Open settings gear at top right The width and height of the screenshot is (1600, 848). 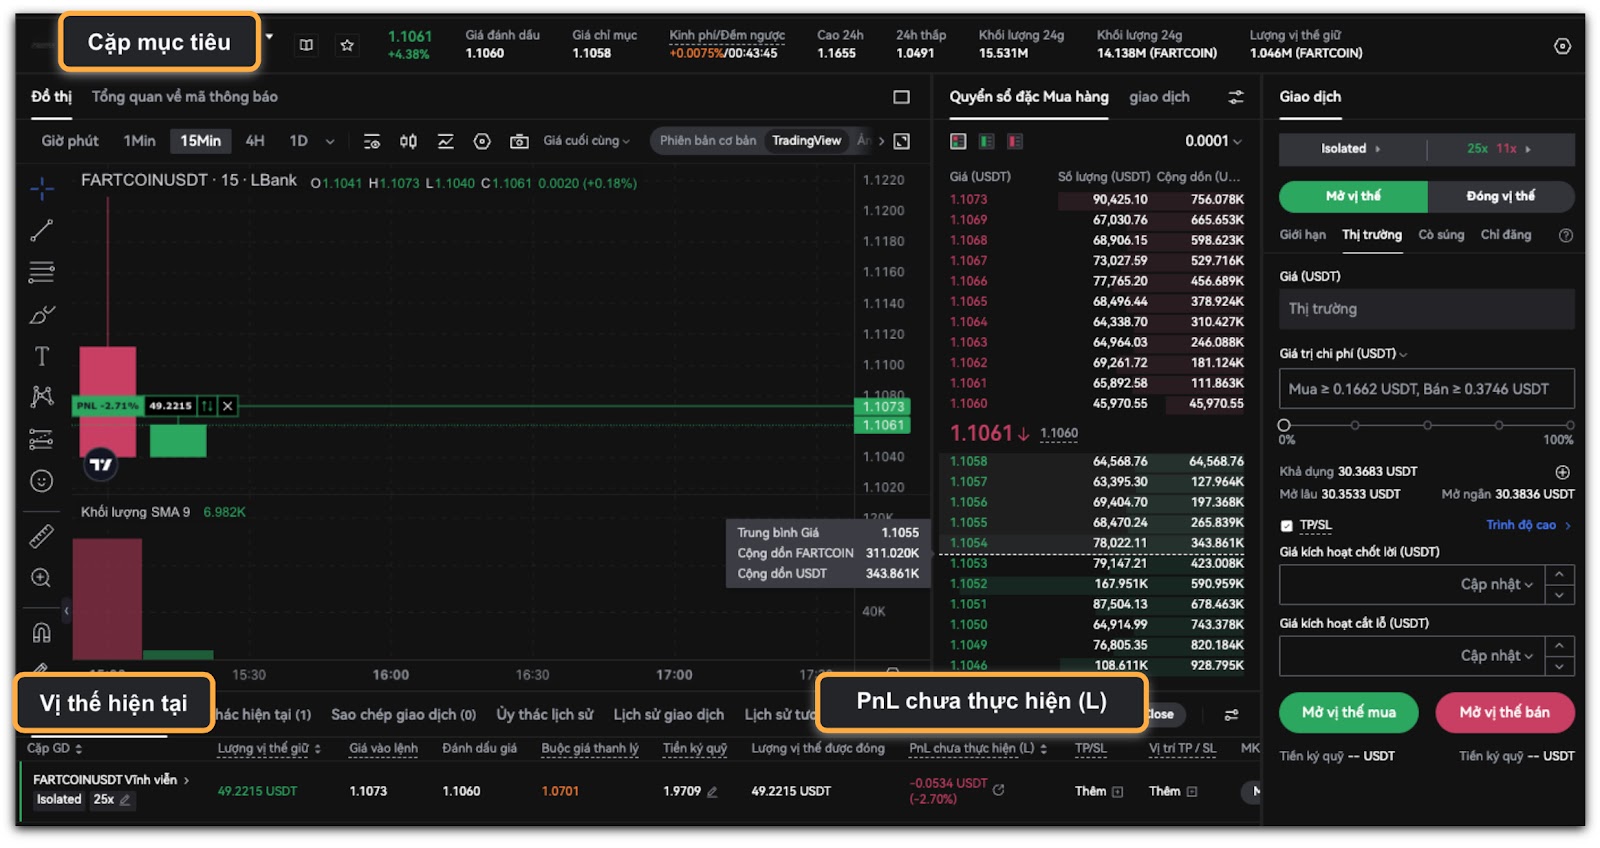(1562, 46)
